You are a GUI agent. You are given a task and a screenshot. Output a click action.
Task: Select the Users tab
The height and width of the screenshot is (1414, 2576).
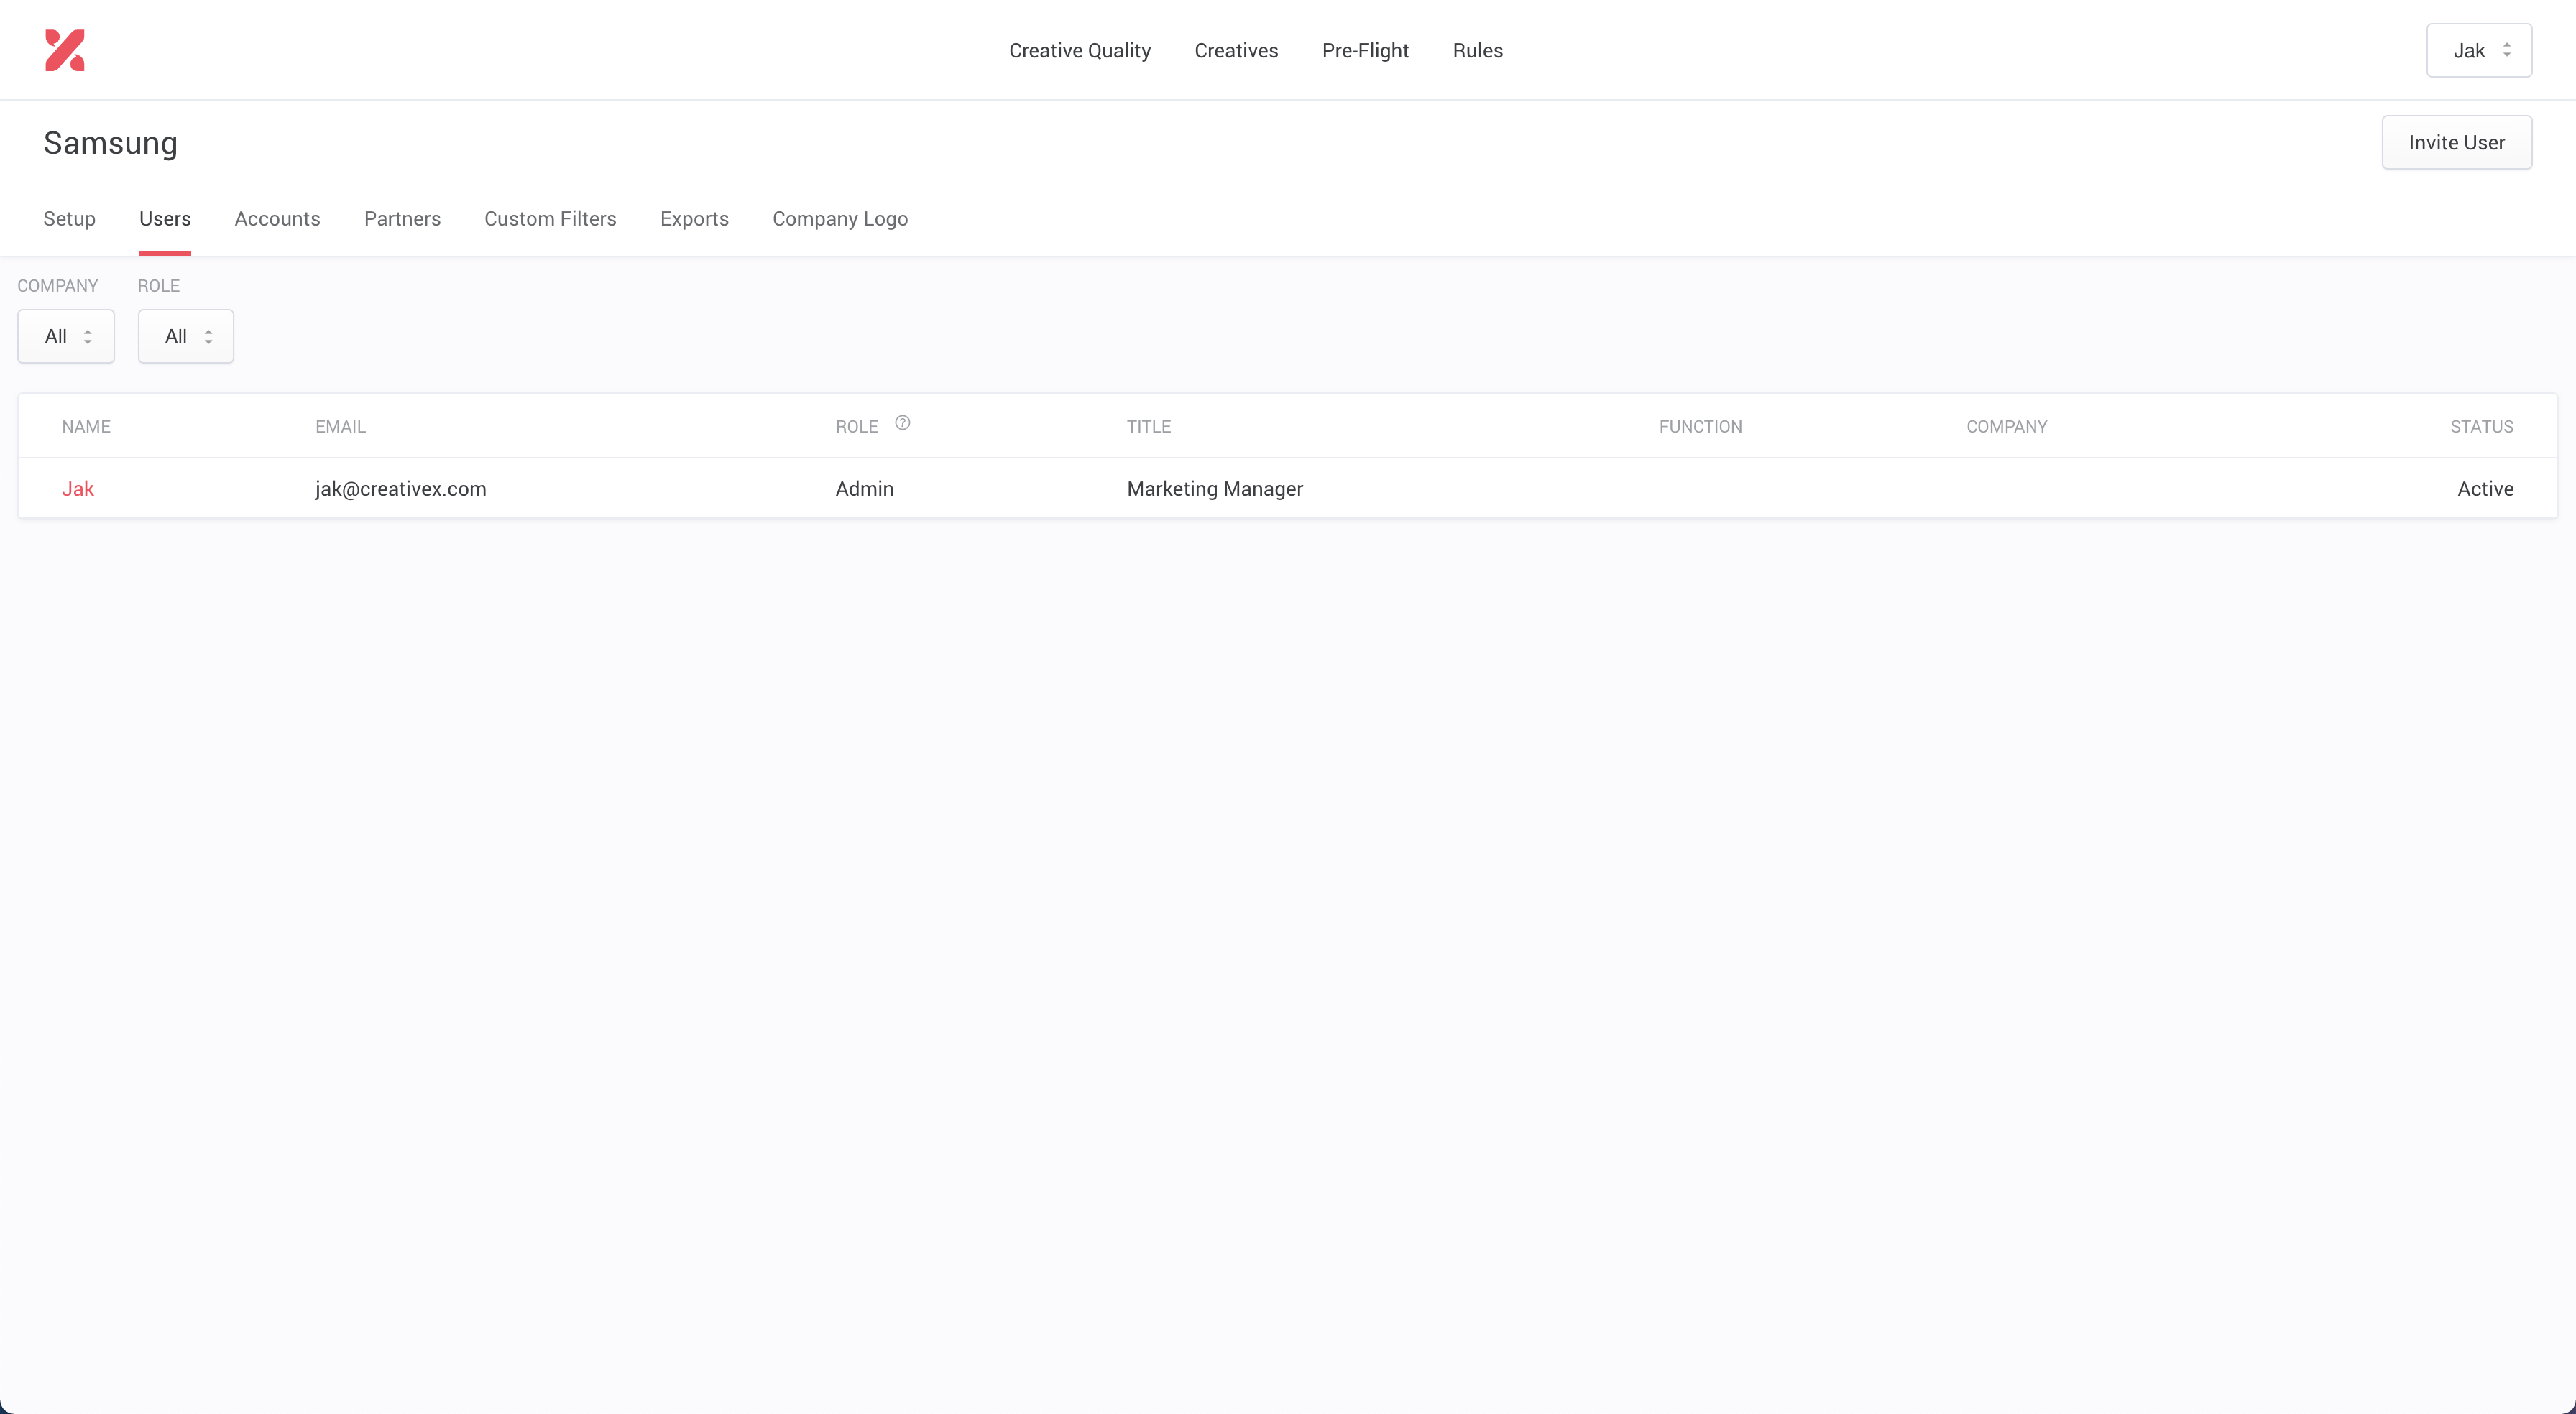165,219
